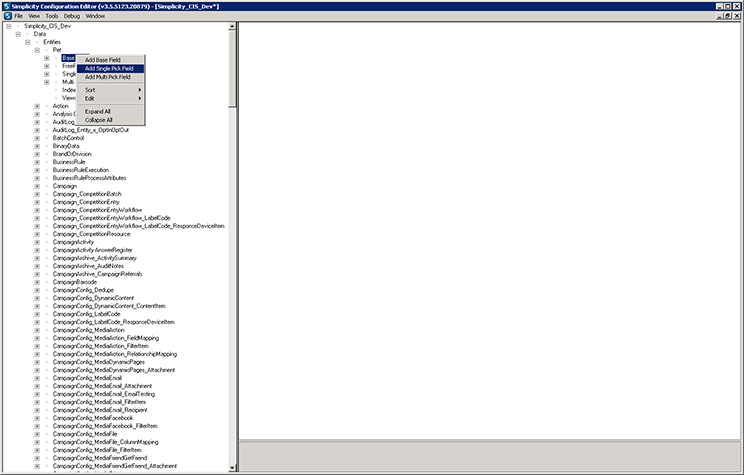Expand the BinaryData entity node

pos(37,146)
